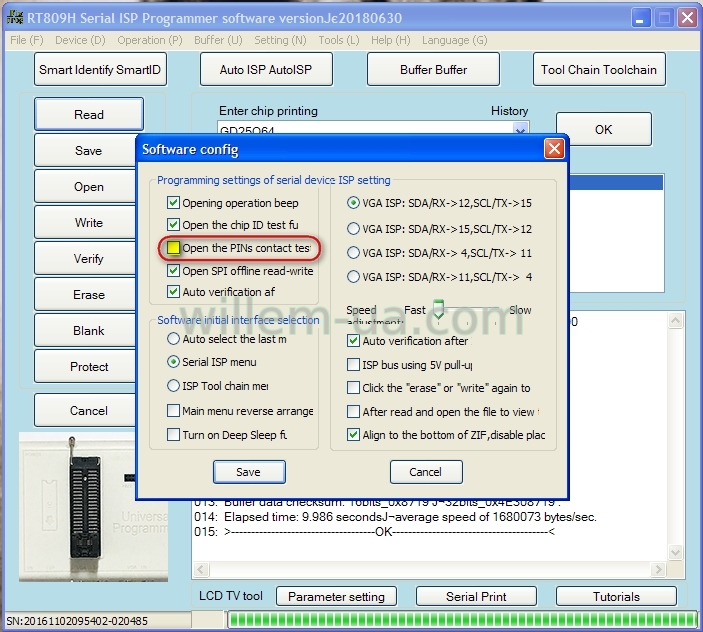703x632 pixels.
Task: Enable Turn on Deep Sleep checkbox
Action: [173, 434]
